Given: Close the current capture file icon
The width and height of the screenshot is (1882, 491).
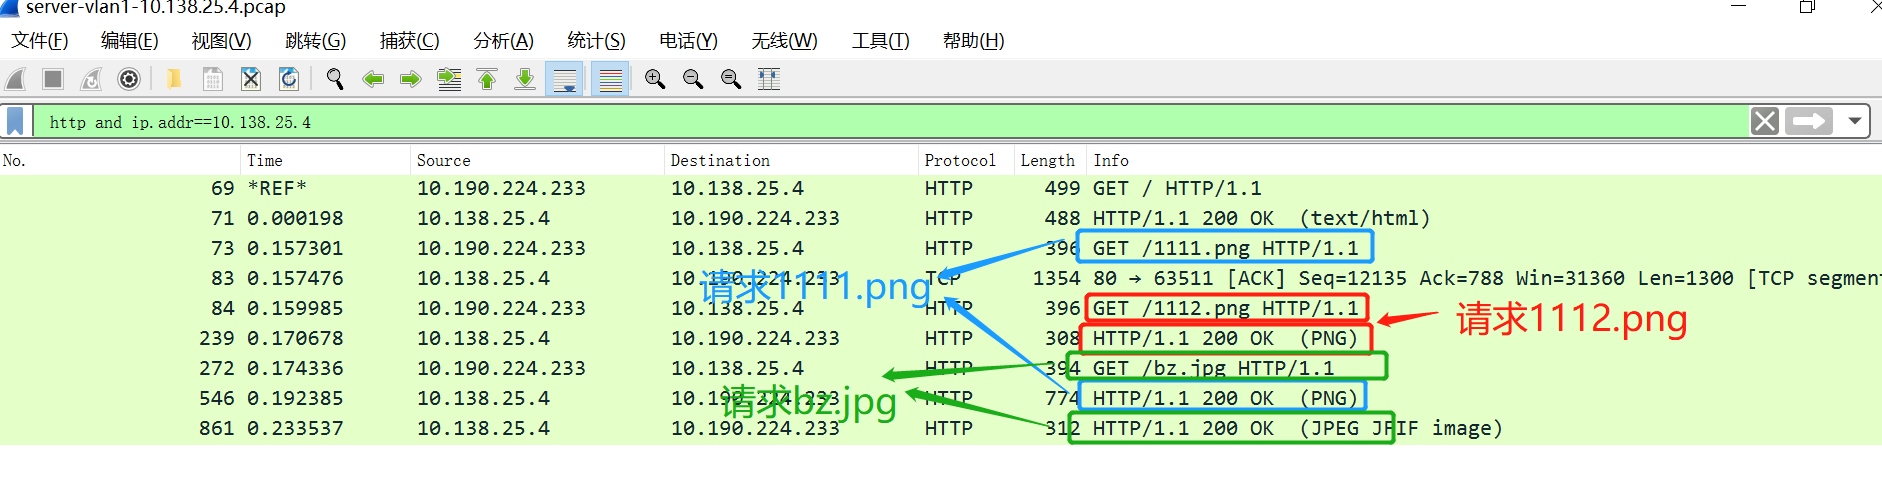Looking at the screenshot, I should (251, 79).
